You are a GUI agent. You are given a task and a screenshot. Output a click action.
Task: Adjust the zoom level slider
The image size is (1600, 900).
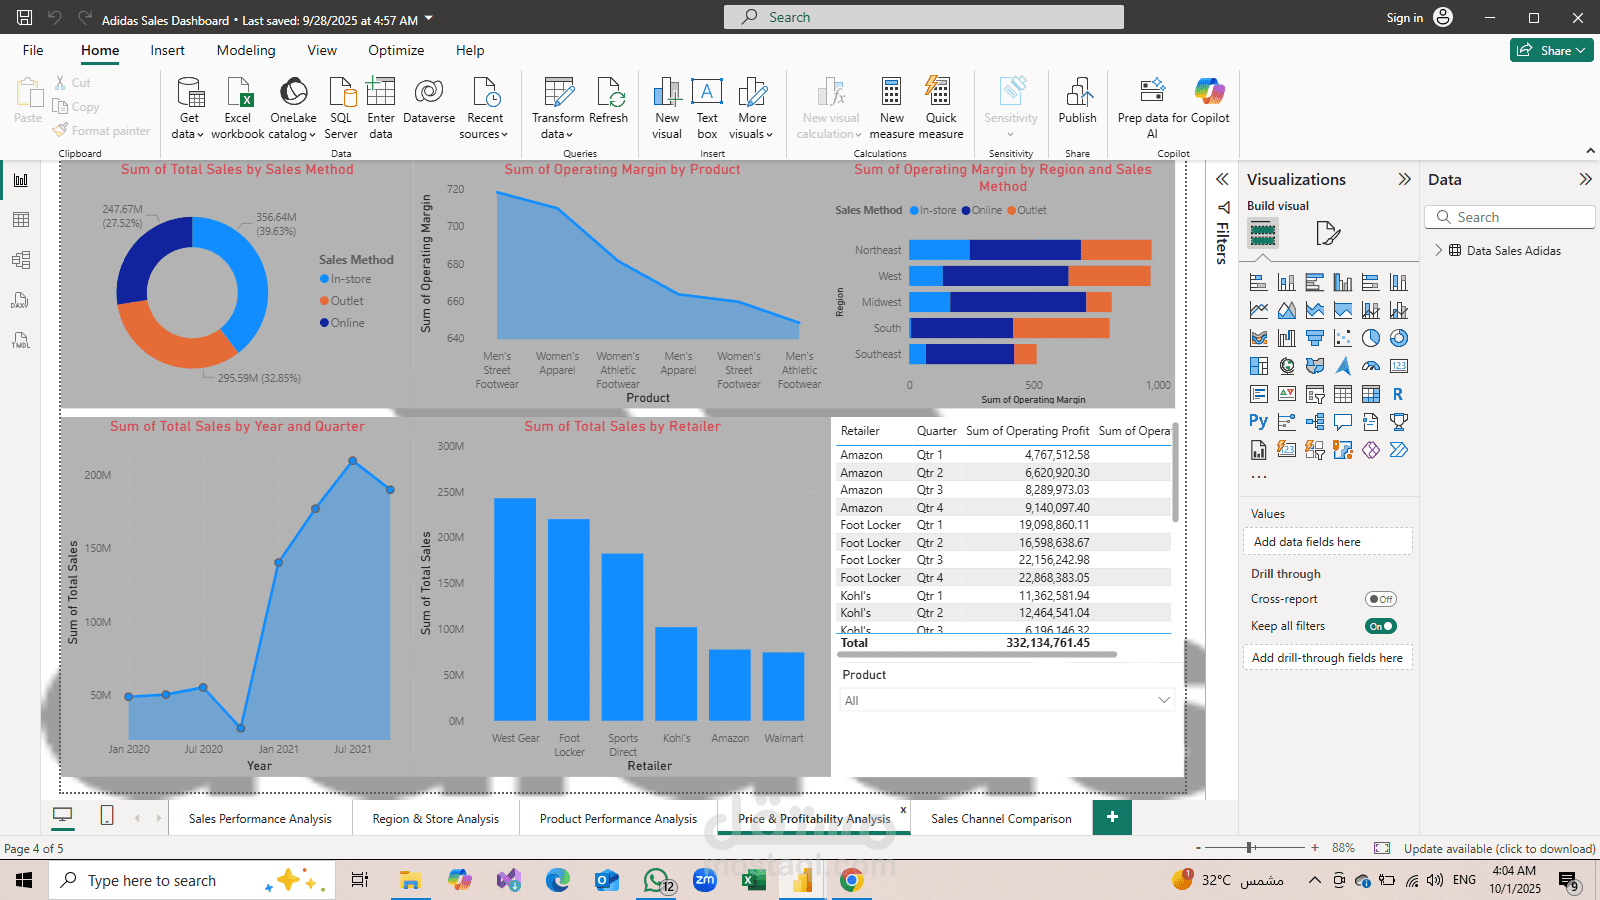[1250, 848]
